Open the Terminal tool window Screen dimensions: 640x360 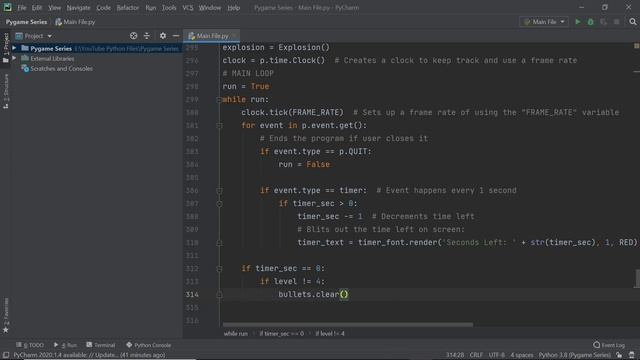click(x=101, y=345)
